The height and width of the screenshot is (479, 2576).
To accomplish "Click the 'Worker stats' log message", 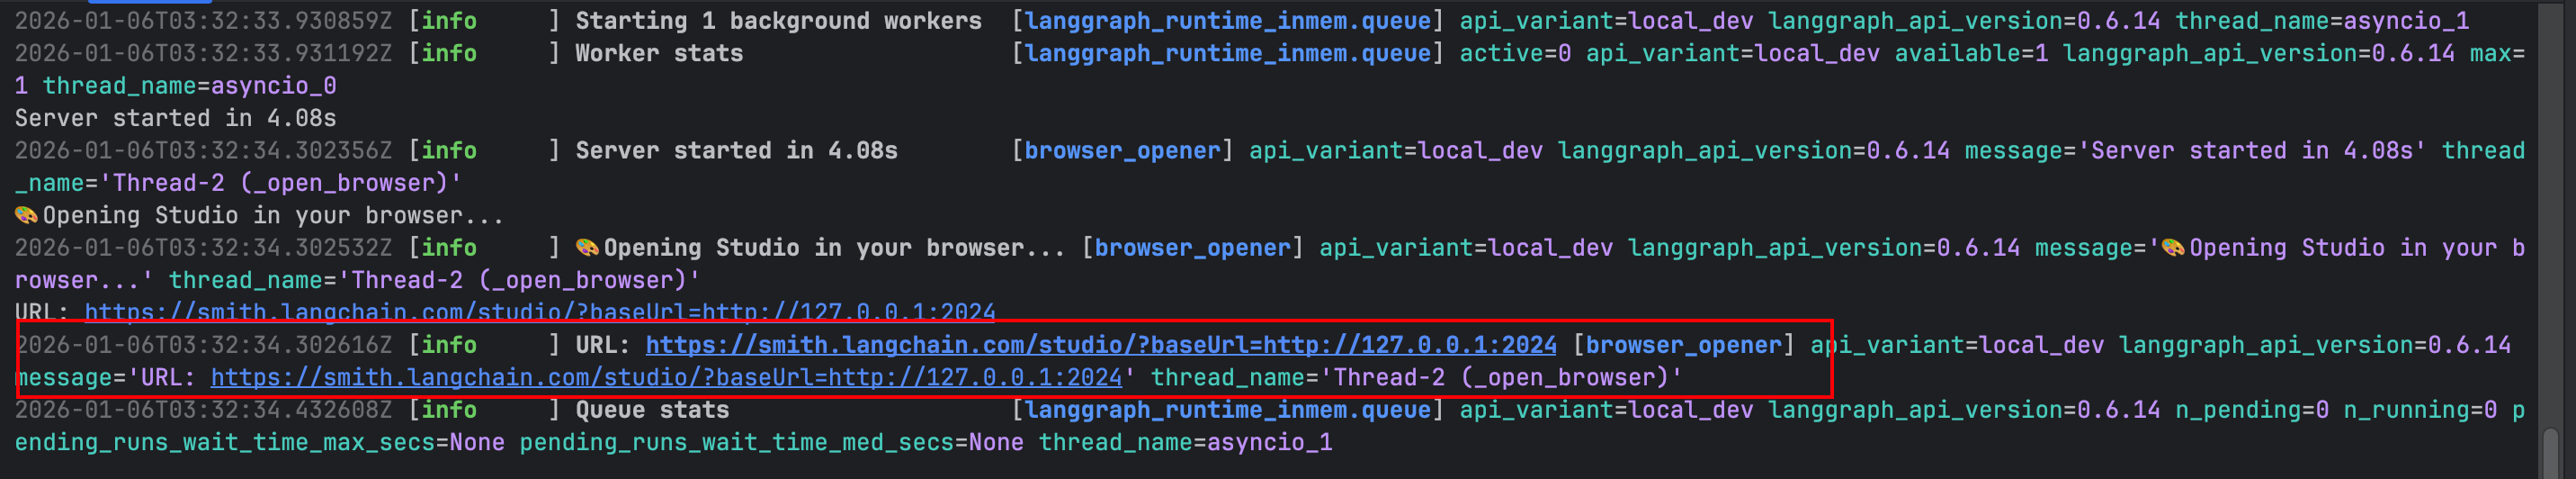I will 659,53.
